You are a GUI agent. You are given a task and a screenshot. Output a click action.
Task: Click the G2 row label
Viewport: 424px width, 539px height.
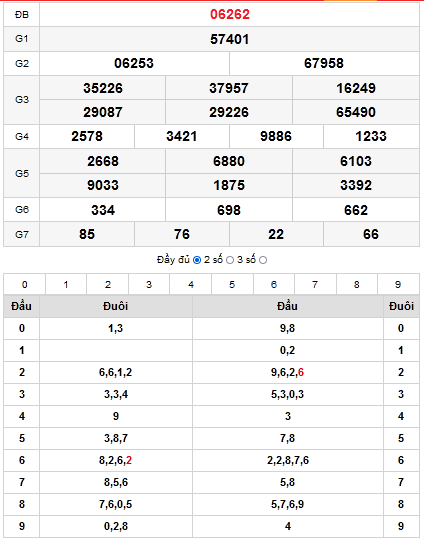[x=22, y=64]
